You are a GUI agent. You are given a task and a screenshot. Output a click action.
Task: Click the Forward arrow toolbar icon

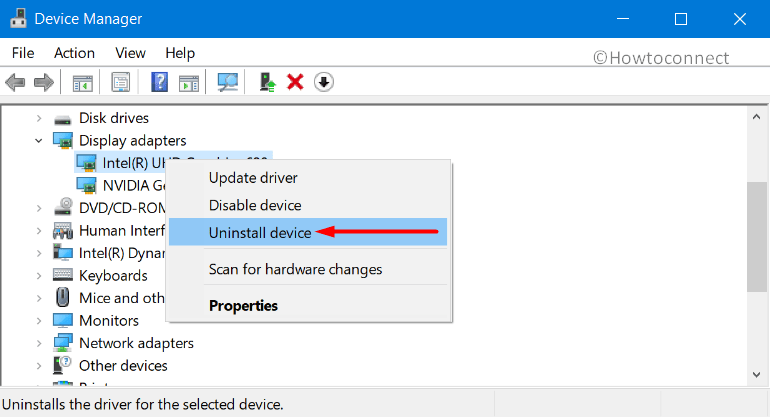(44, 82)
